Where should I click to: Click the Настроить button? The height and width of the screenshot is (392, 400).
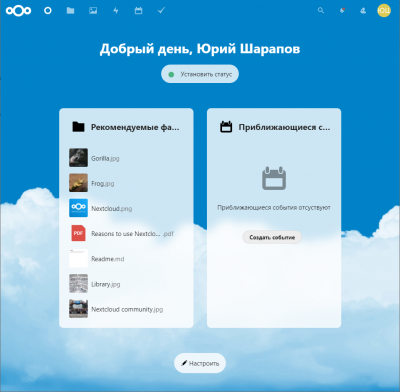coord(200,363)
